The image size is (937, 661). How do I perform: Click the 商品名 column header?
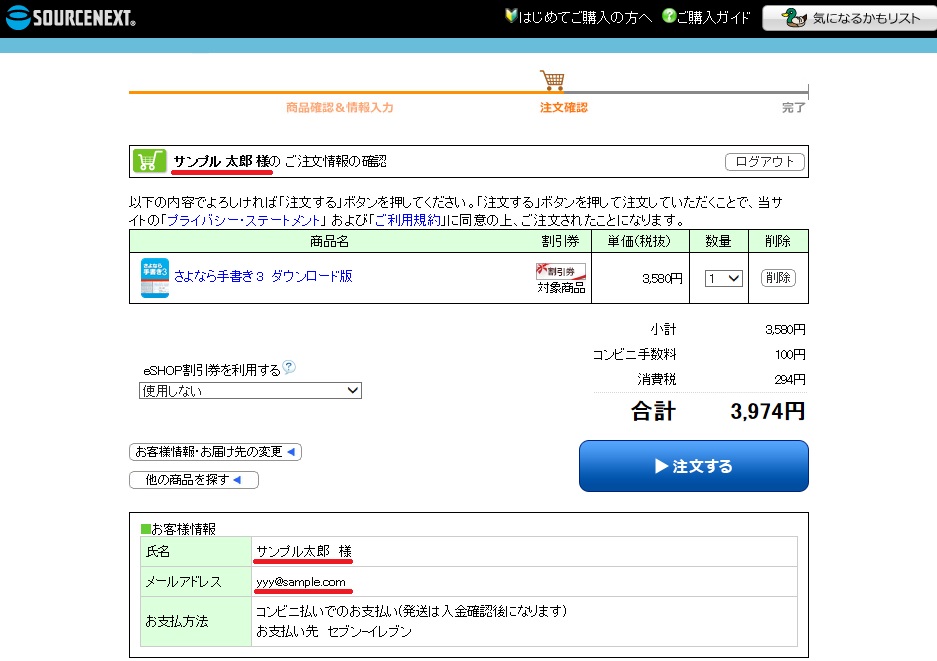[329, 241]
